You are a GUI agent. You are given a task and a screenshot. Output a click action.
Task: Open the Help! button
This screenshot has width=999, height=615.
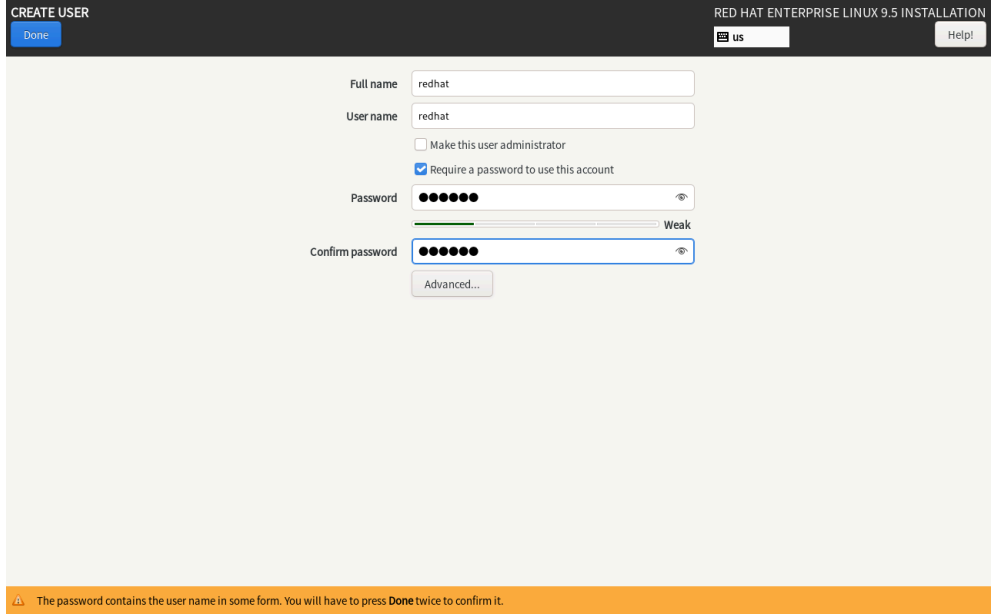(x=959, y=34)
